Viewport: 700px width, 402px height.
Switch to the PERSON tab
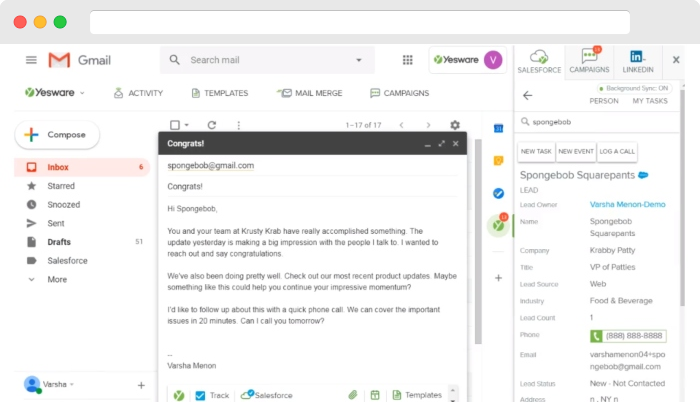604,101
